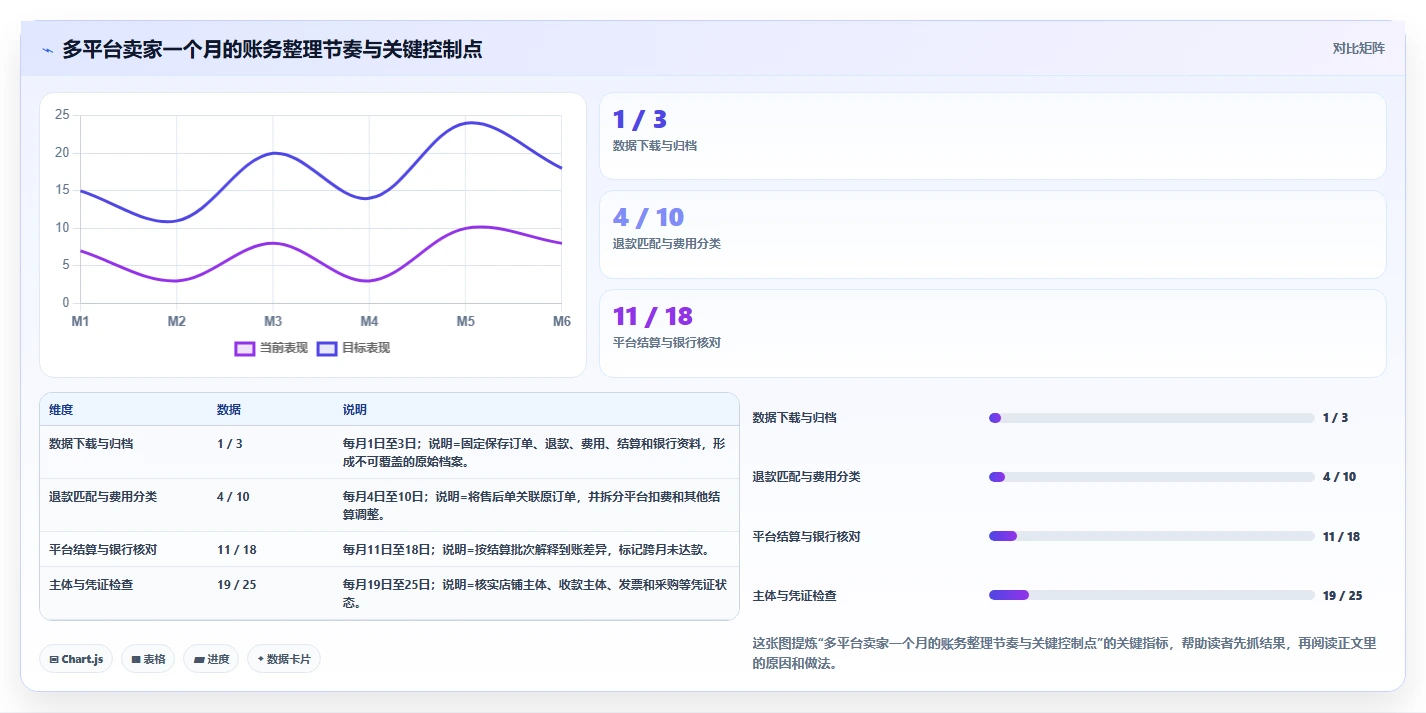Click the 对比矩阵 label in header
This screenshot has height=713, width=1426.
1358,48
